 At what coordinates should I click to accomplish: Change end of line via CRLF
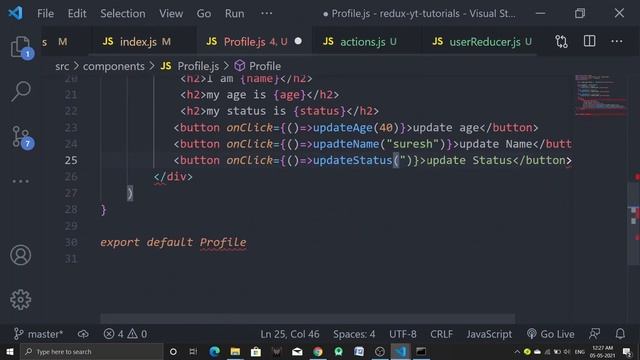(441, 334)
